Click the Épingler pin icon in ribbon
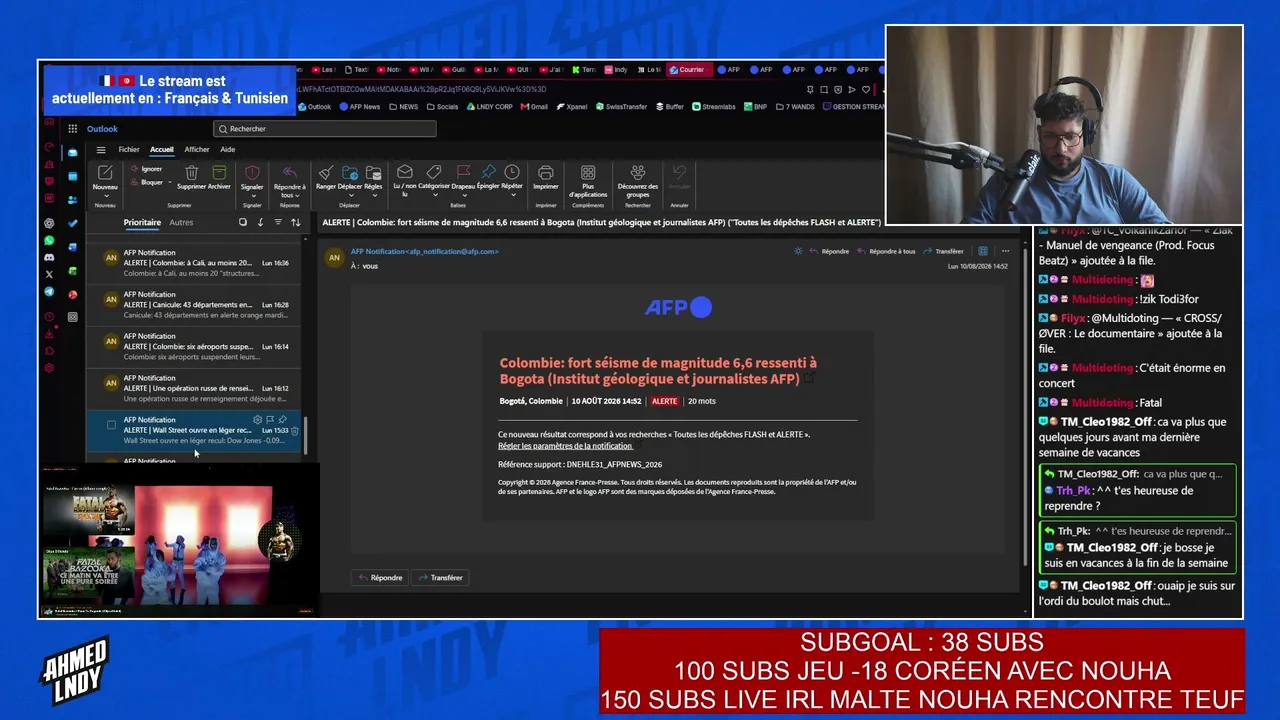 [x=488, y=173]
